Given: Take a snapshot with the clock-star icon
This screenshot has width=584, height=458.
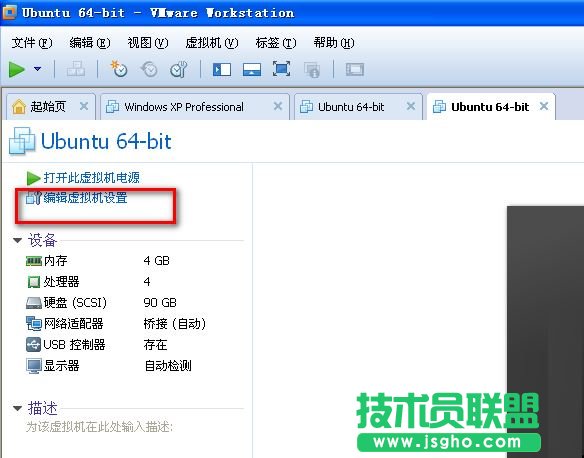Looking at the screenshot, I should click(119, 69).
